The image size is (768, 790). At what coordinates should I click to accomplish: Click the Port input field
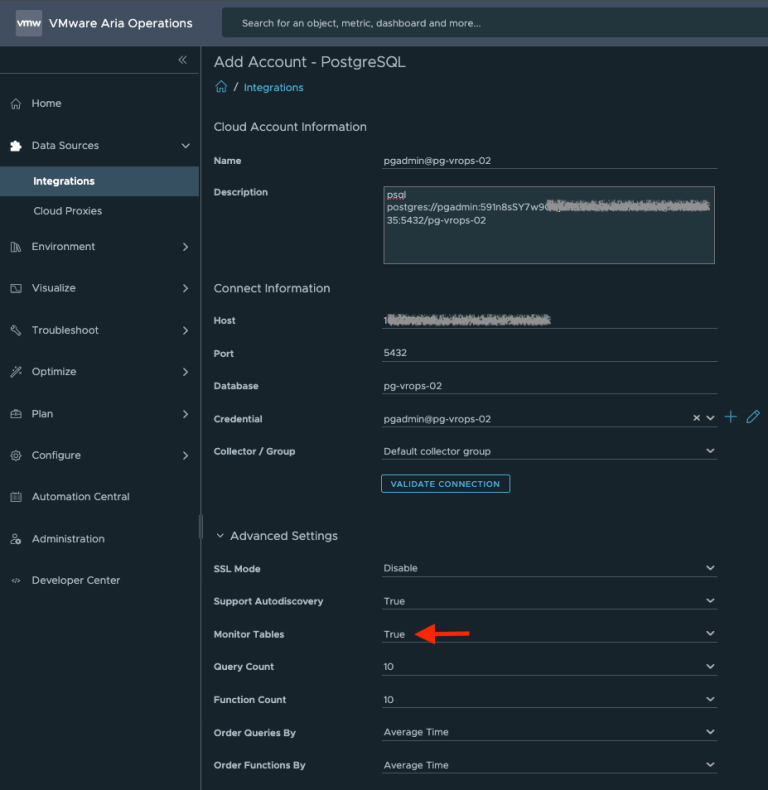pyautogui.click(x=549, y=353)
